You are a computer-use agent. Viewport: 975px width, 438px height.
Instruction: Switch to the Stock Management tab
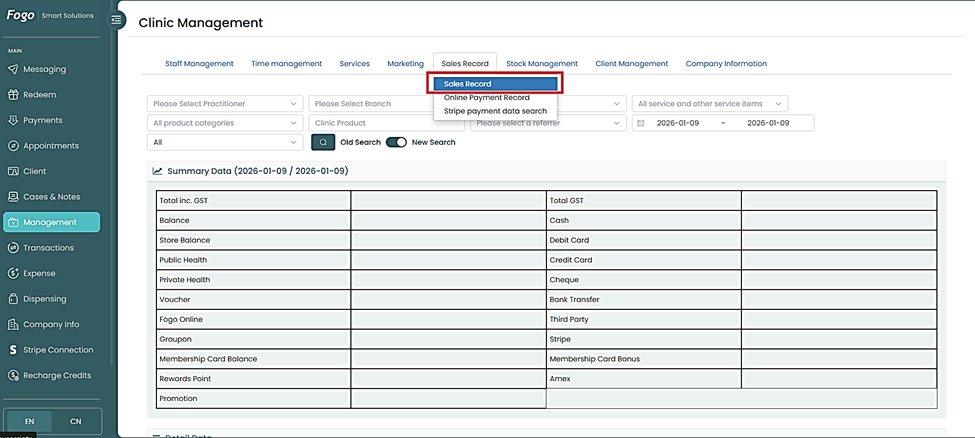541,64
